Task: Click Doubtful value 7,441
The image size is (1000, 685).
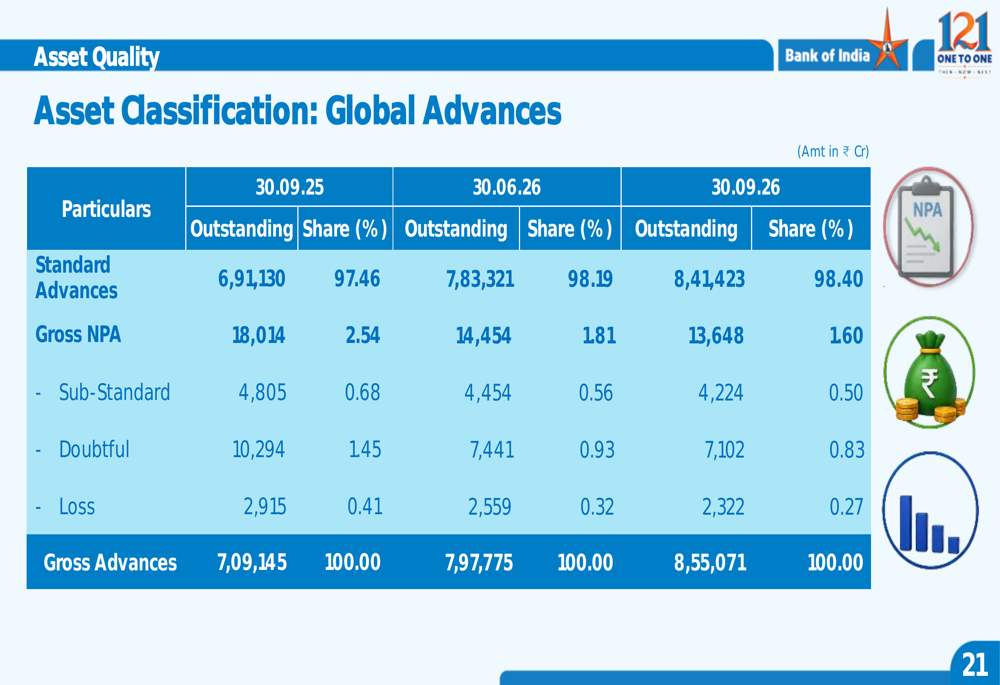Action: pos(492,450)
